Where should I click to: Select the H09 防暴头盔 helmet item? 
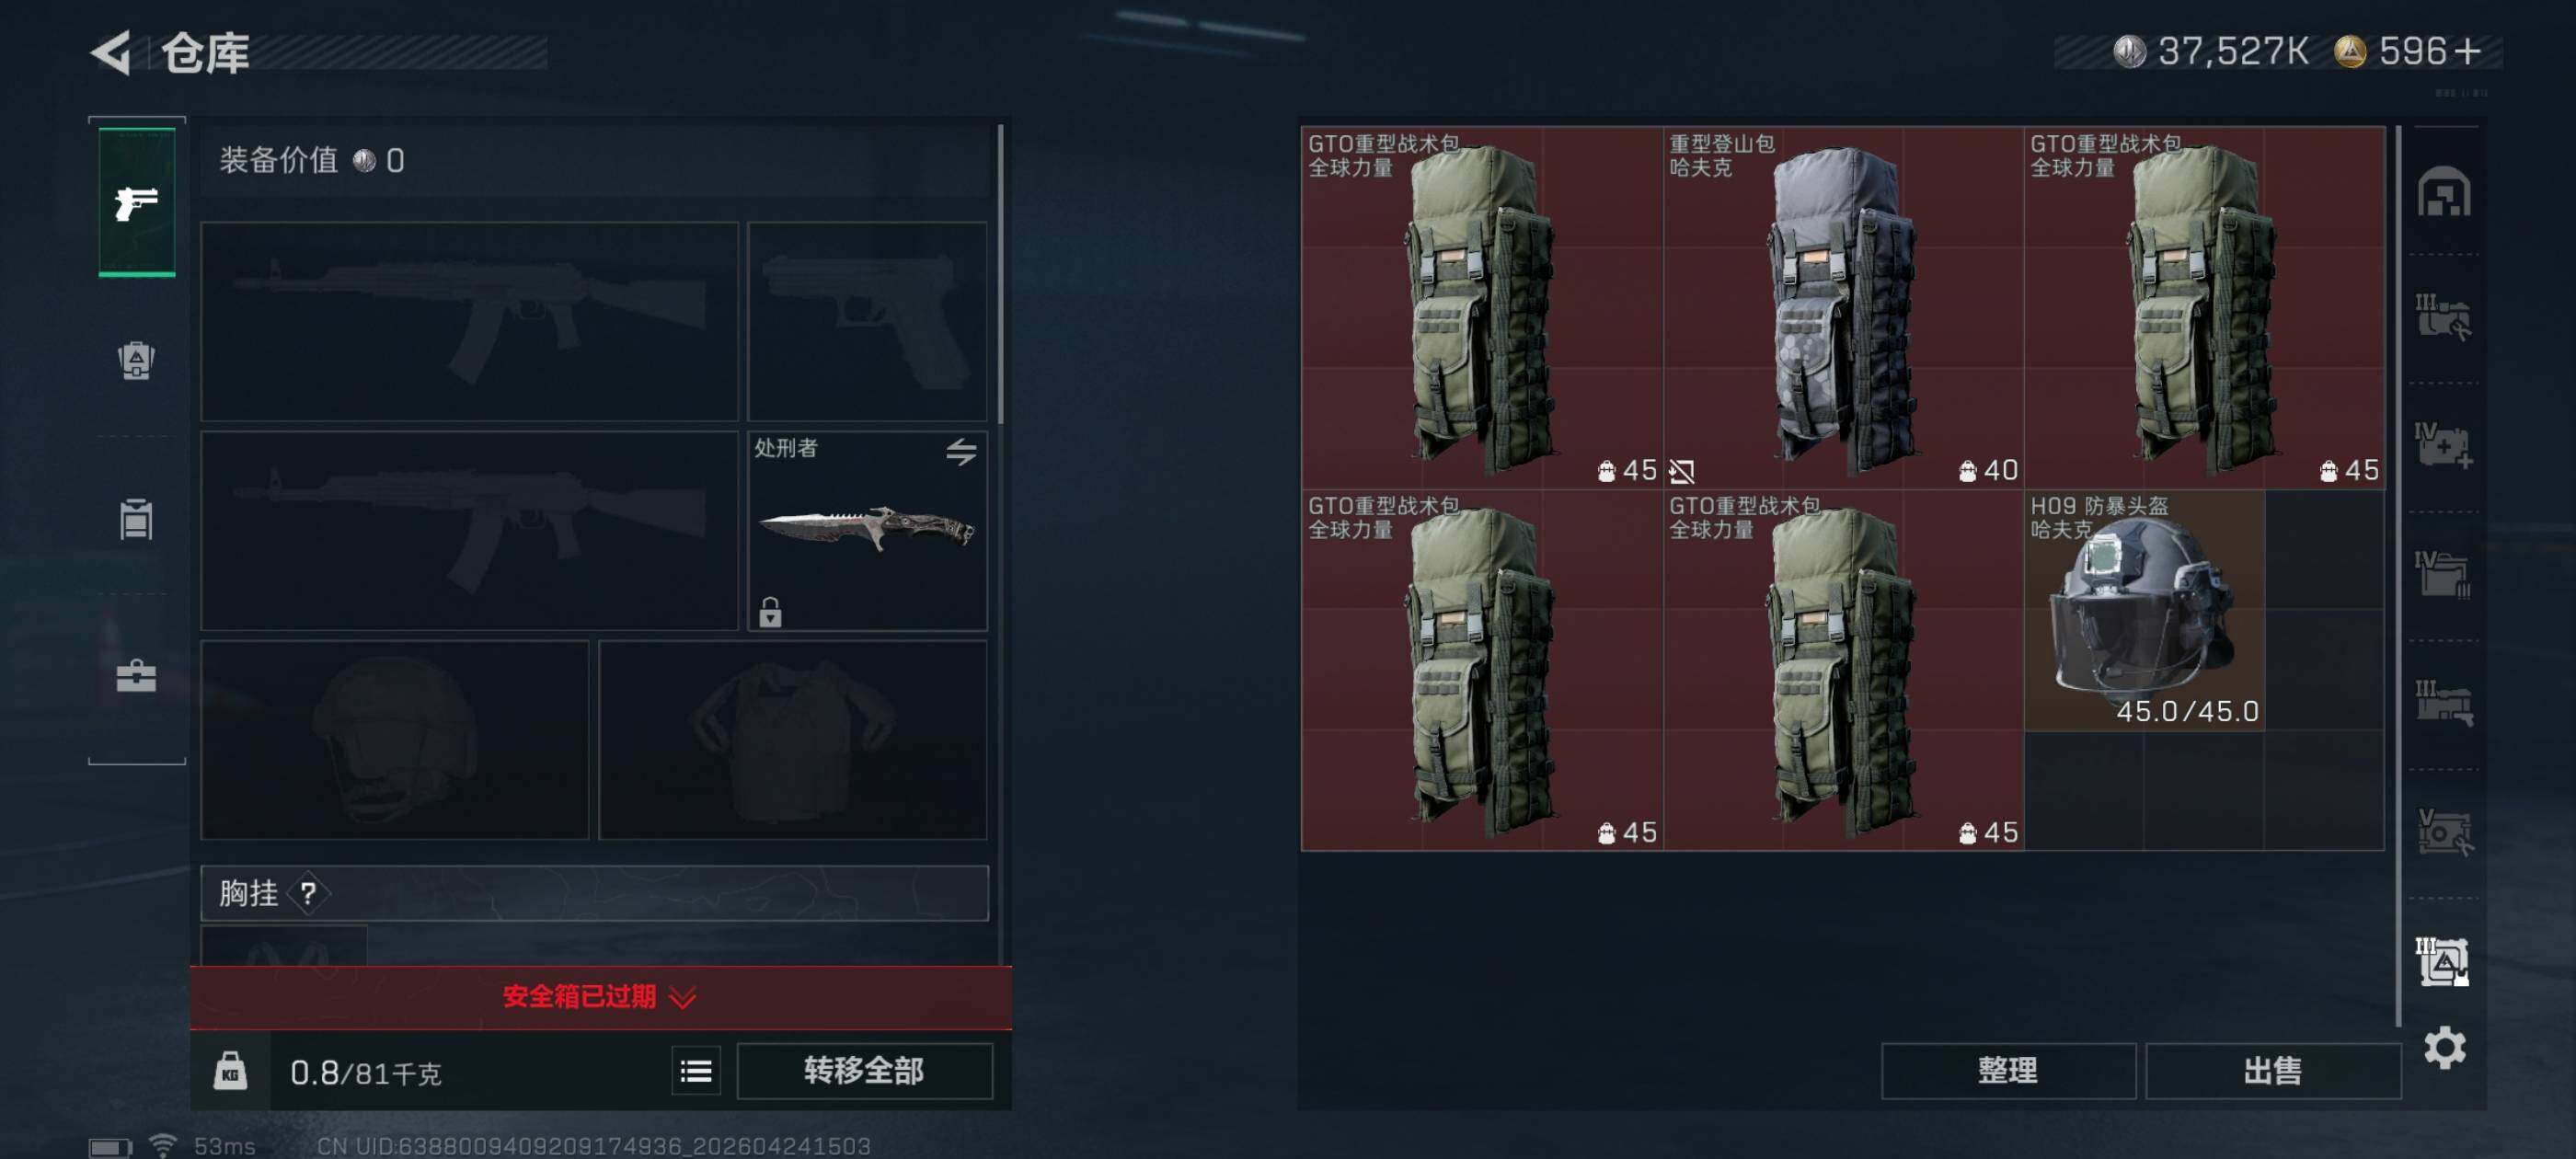coord(2144,609)
